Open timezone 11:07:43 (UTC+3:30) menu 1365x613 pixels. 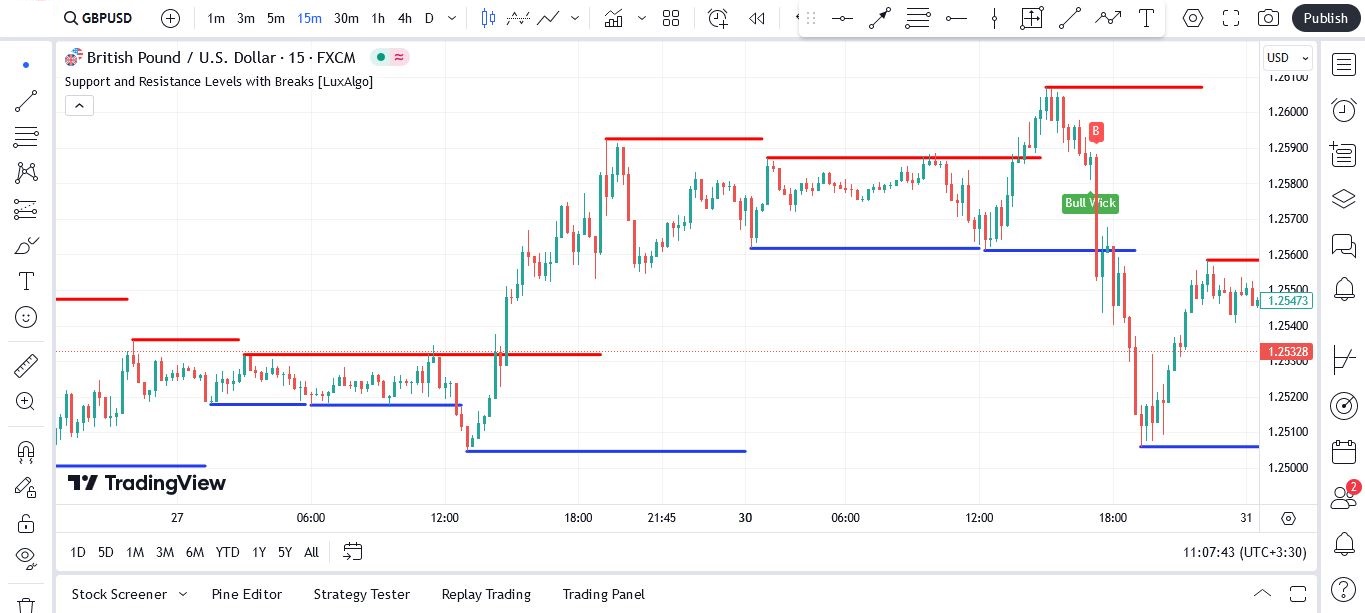(1246, 552)
